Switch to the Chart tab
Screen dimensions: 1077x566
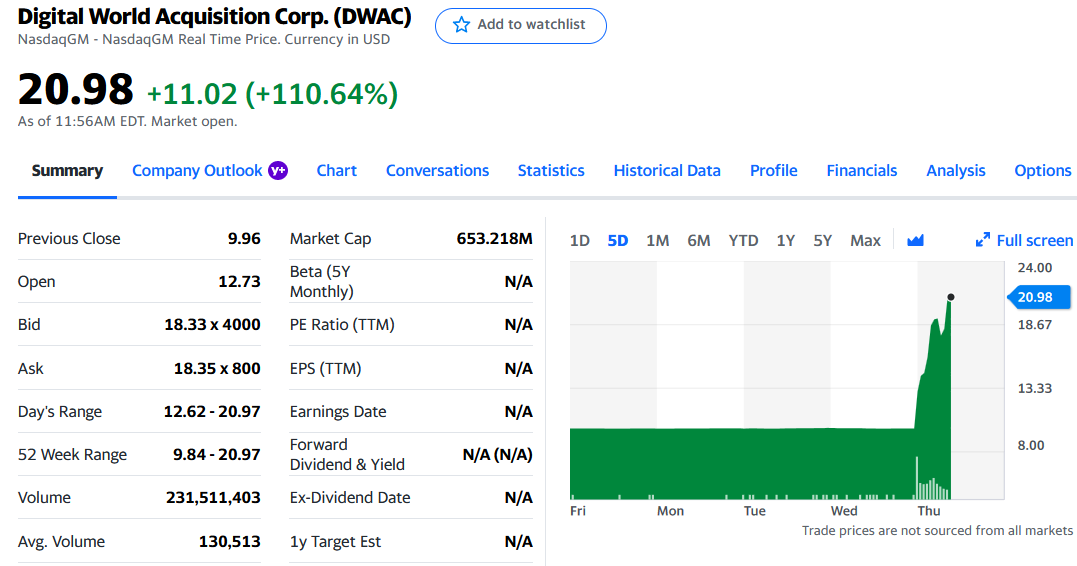(337, 170)
